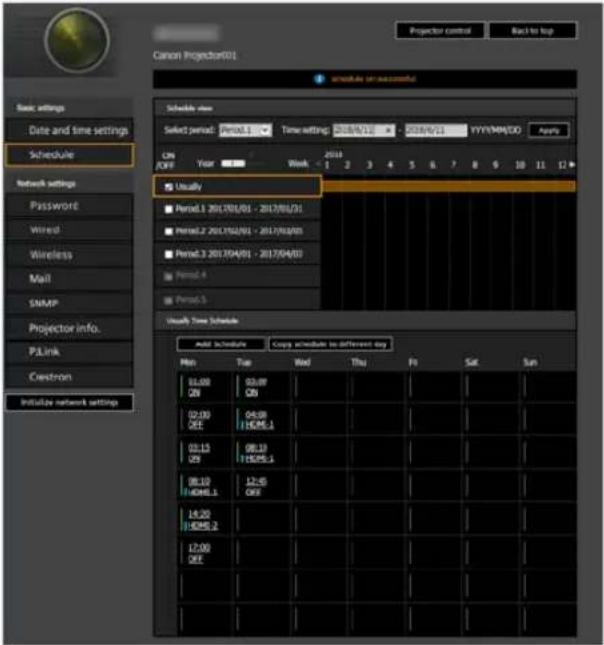Open the SNMP settings page
604x645 pixels.
tap(69, 304)
